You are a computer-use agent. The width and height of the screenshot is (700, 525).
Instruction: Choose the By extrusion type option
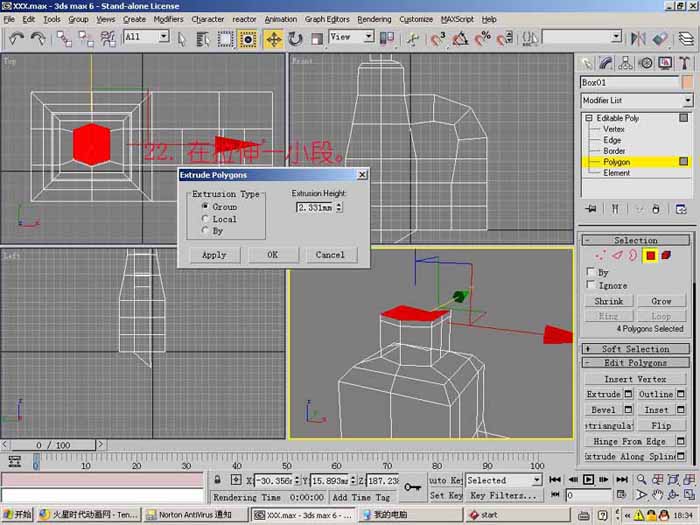click(205, 230)
